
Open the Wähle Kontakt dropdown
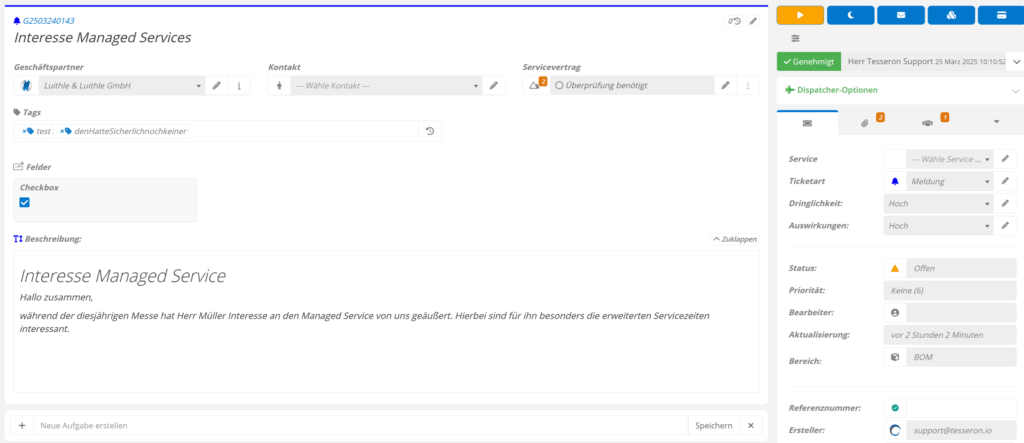(x=387, y=86)
